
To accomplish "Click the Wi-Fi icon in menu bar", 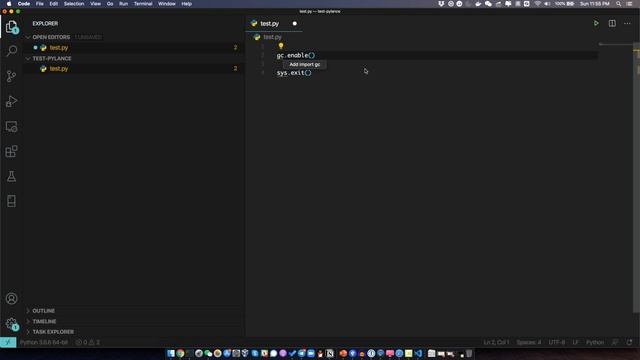I will pos(538,4).
